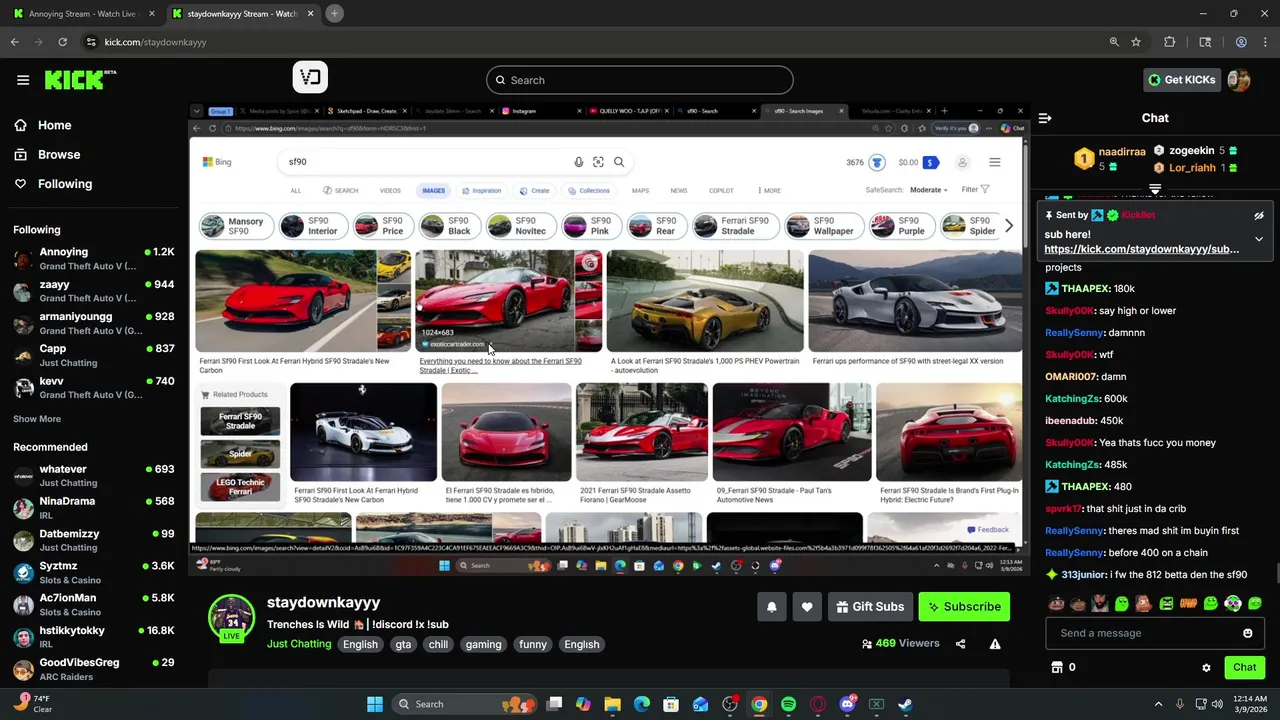Open Syztmz in Recommended list

click(x=94, y=573)
